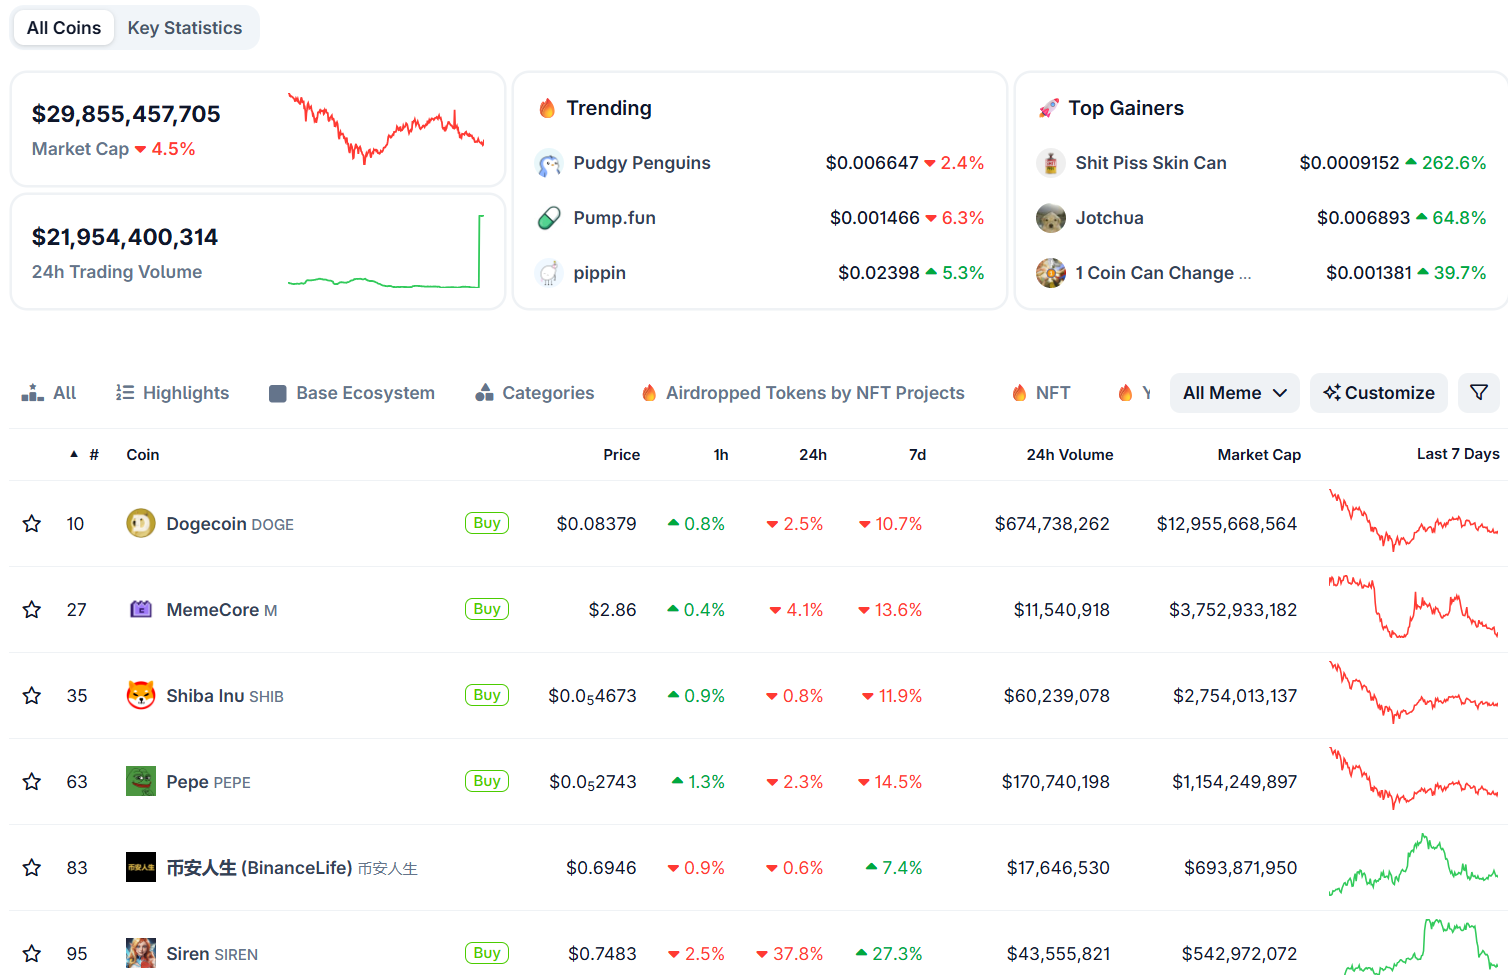Image resolution: width=1508 pixels, height=975 pixels.
Task: Open Dogecoin's last 7 days sparkline chart
Action: pos(1414,520)
